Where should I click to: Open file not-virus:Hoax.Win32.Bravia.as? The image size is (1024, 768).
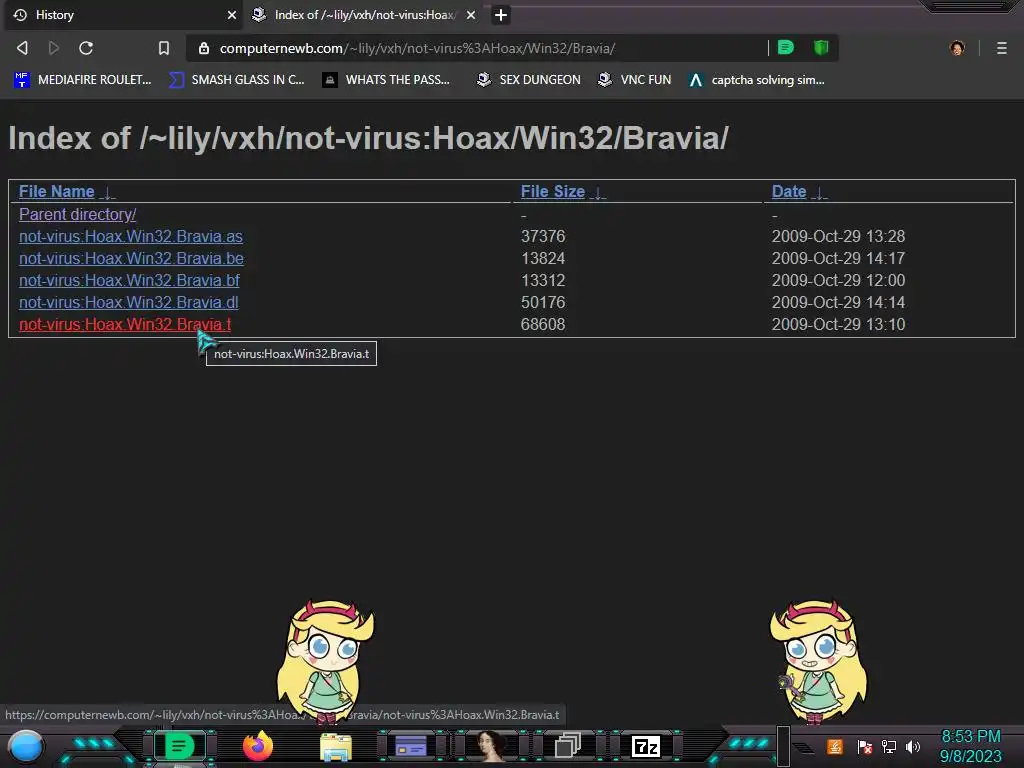click(131, 236)
